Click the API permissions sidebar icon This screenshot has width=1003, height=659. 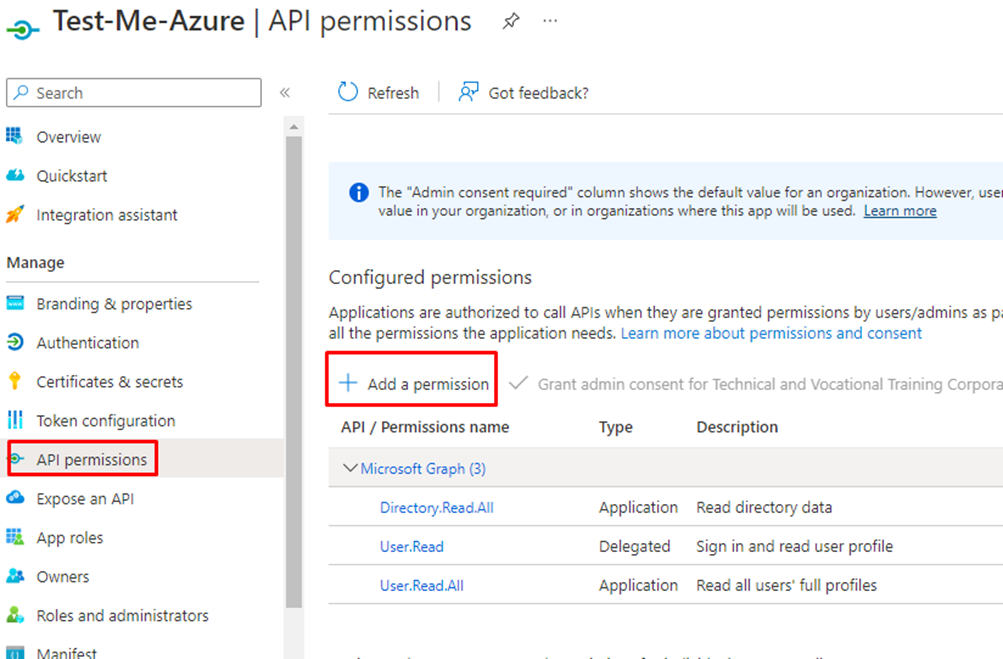16,459
